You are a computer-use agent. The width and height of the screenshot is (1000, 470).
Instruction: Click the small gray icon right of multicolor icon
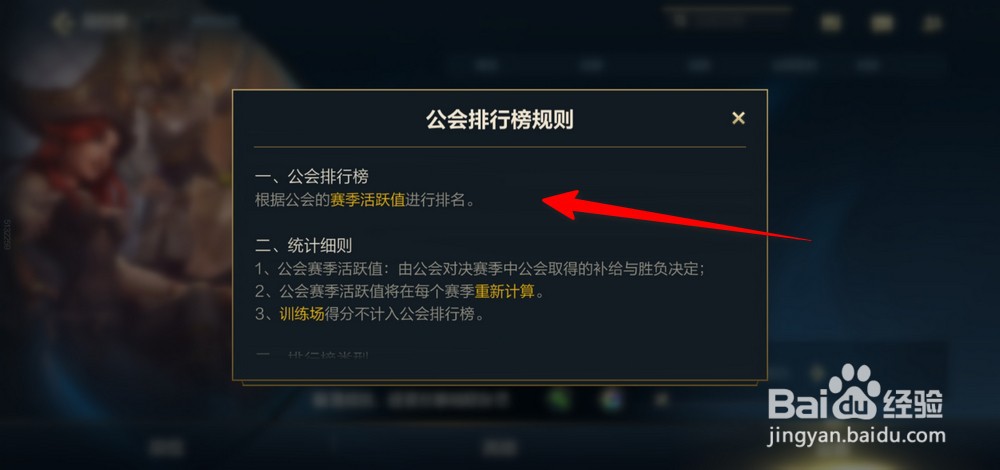click(x=662, y=400)
